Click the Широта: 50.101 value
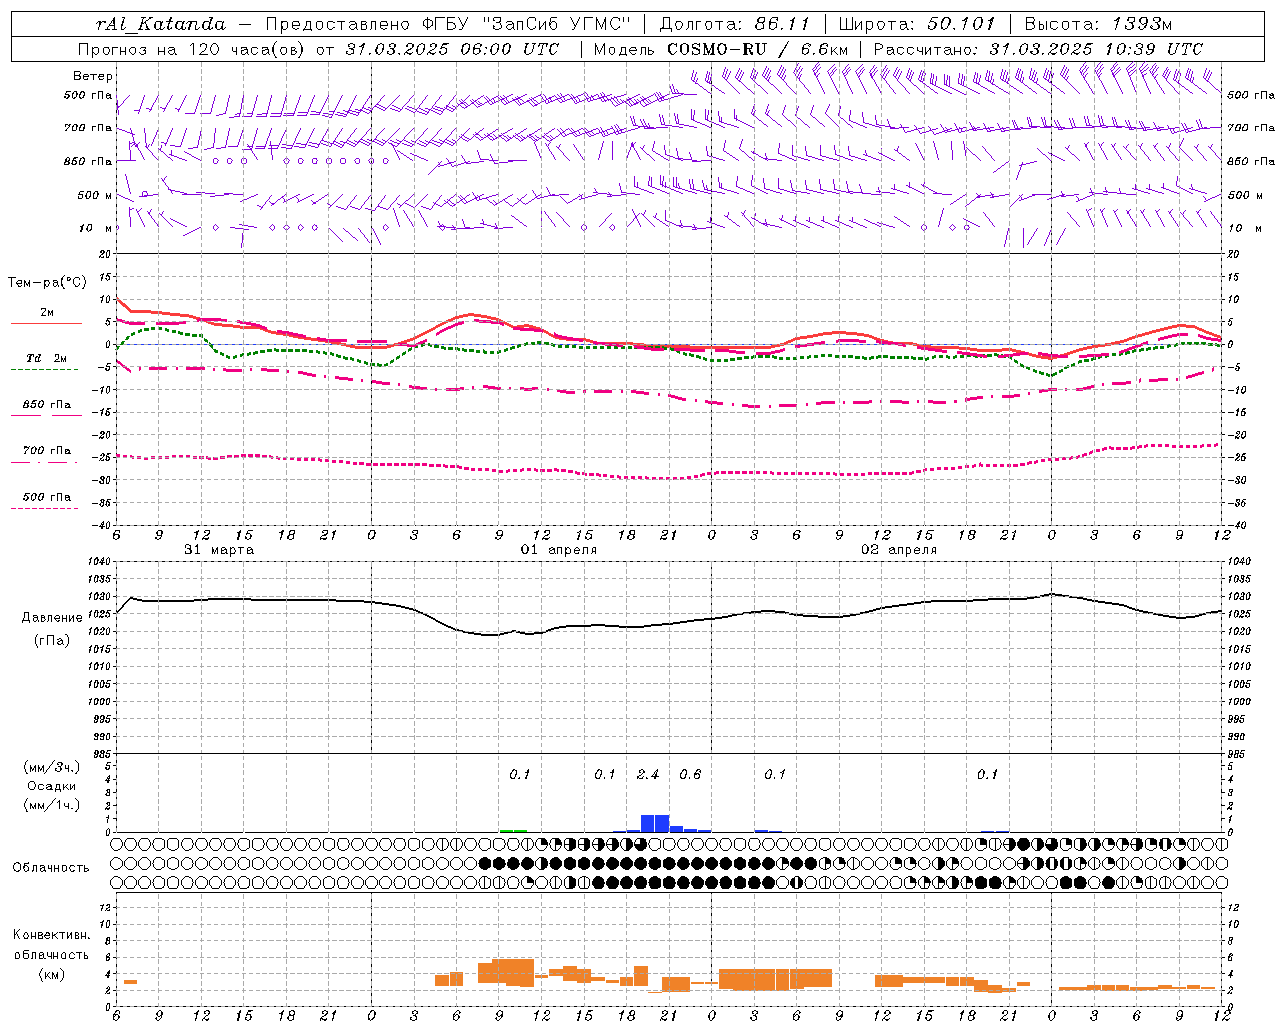Screen dimensions: 1280x1024 click(917, 24)
